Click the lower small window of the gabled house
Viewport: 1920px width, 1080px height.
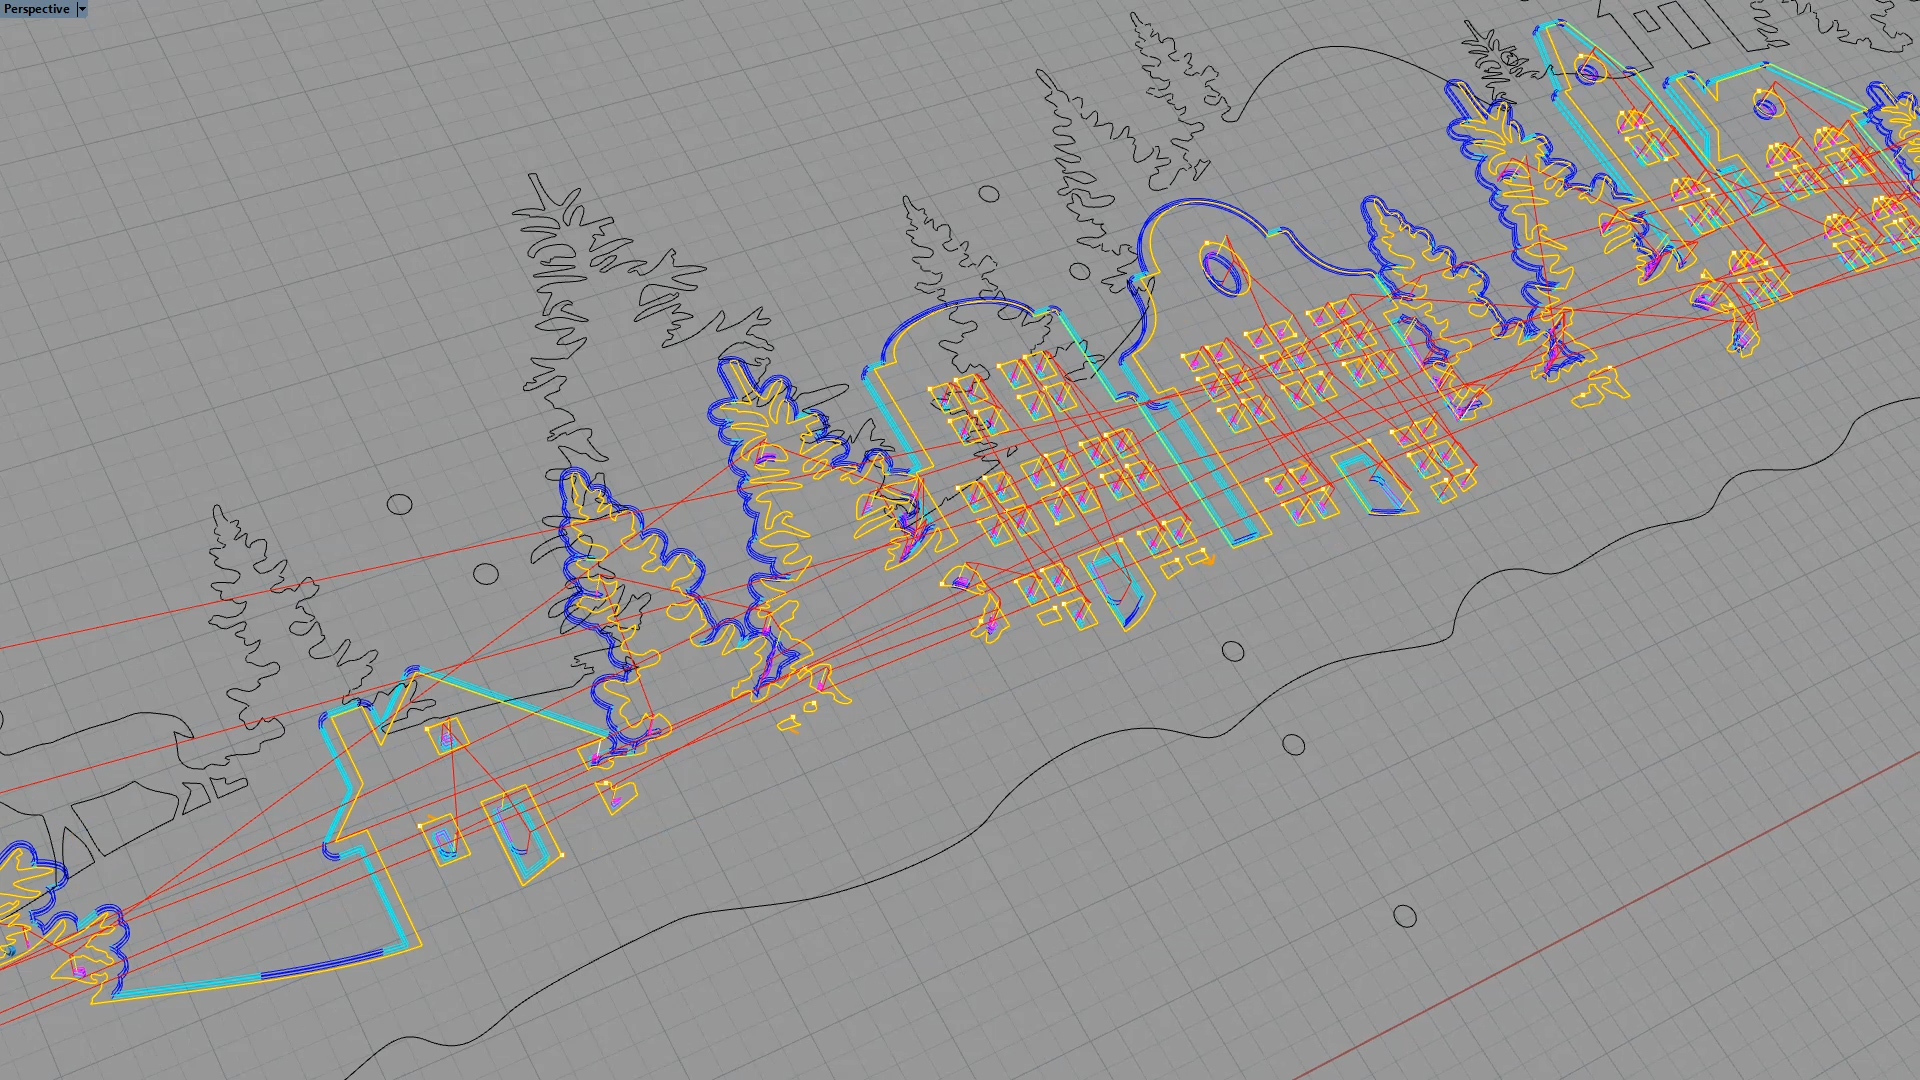[x=444, y=839]
